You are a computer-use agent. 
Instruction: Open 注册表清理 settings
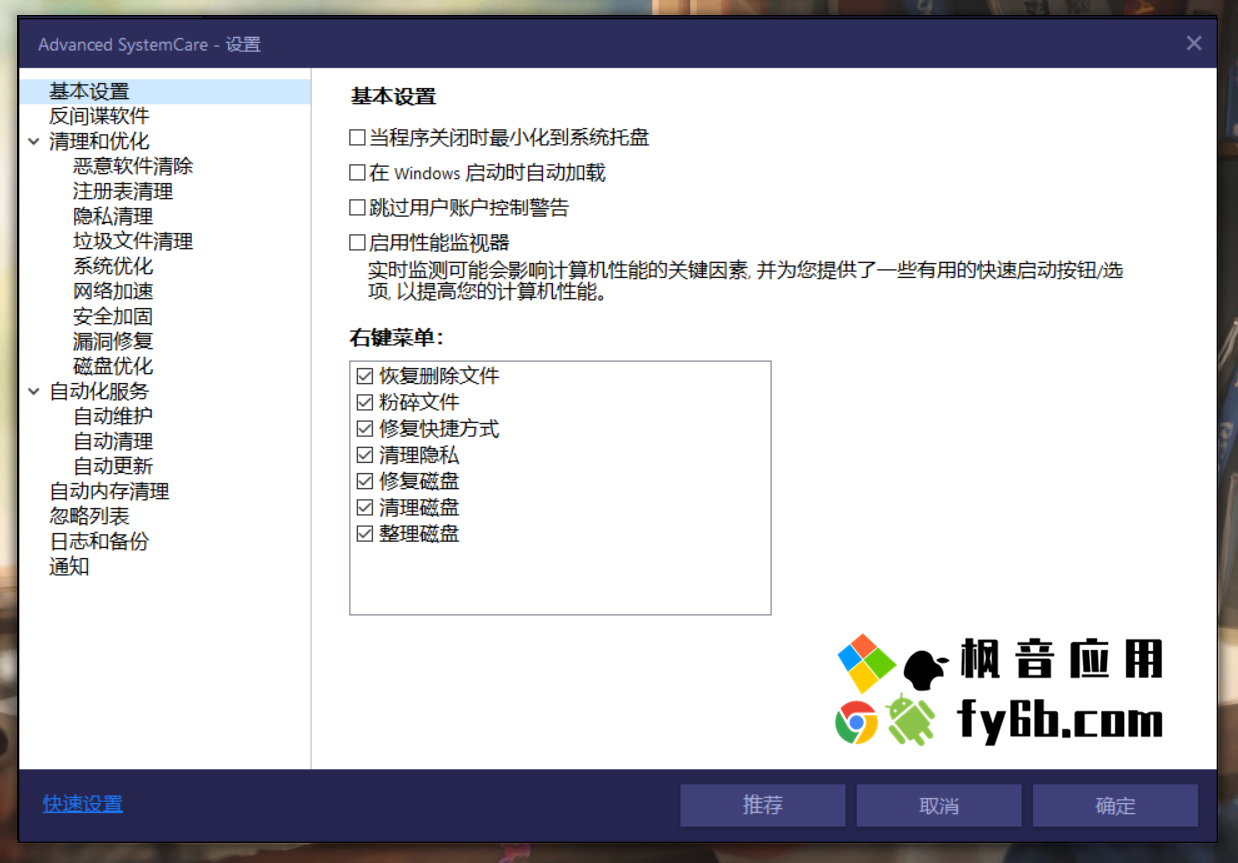tap(123, 192)
